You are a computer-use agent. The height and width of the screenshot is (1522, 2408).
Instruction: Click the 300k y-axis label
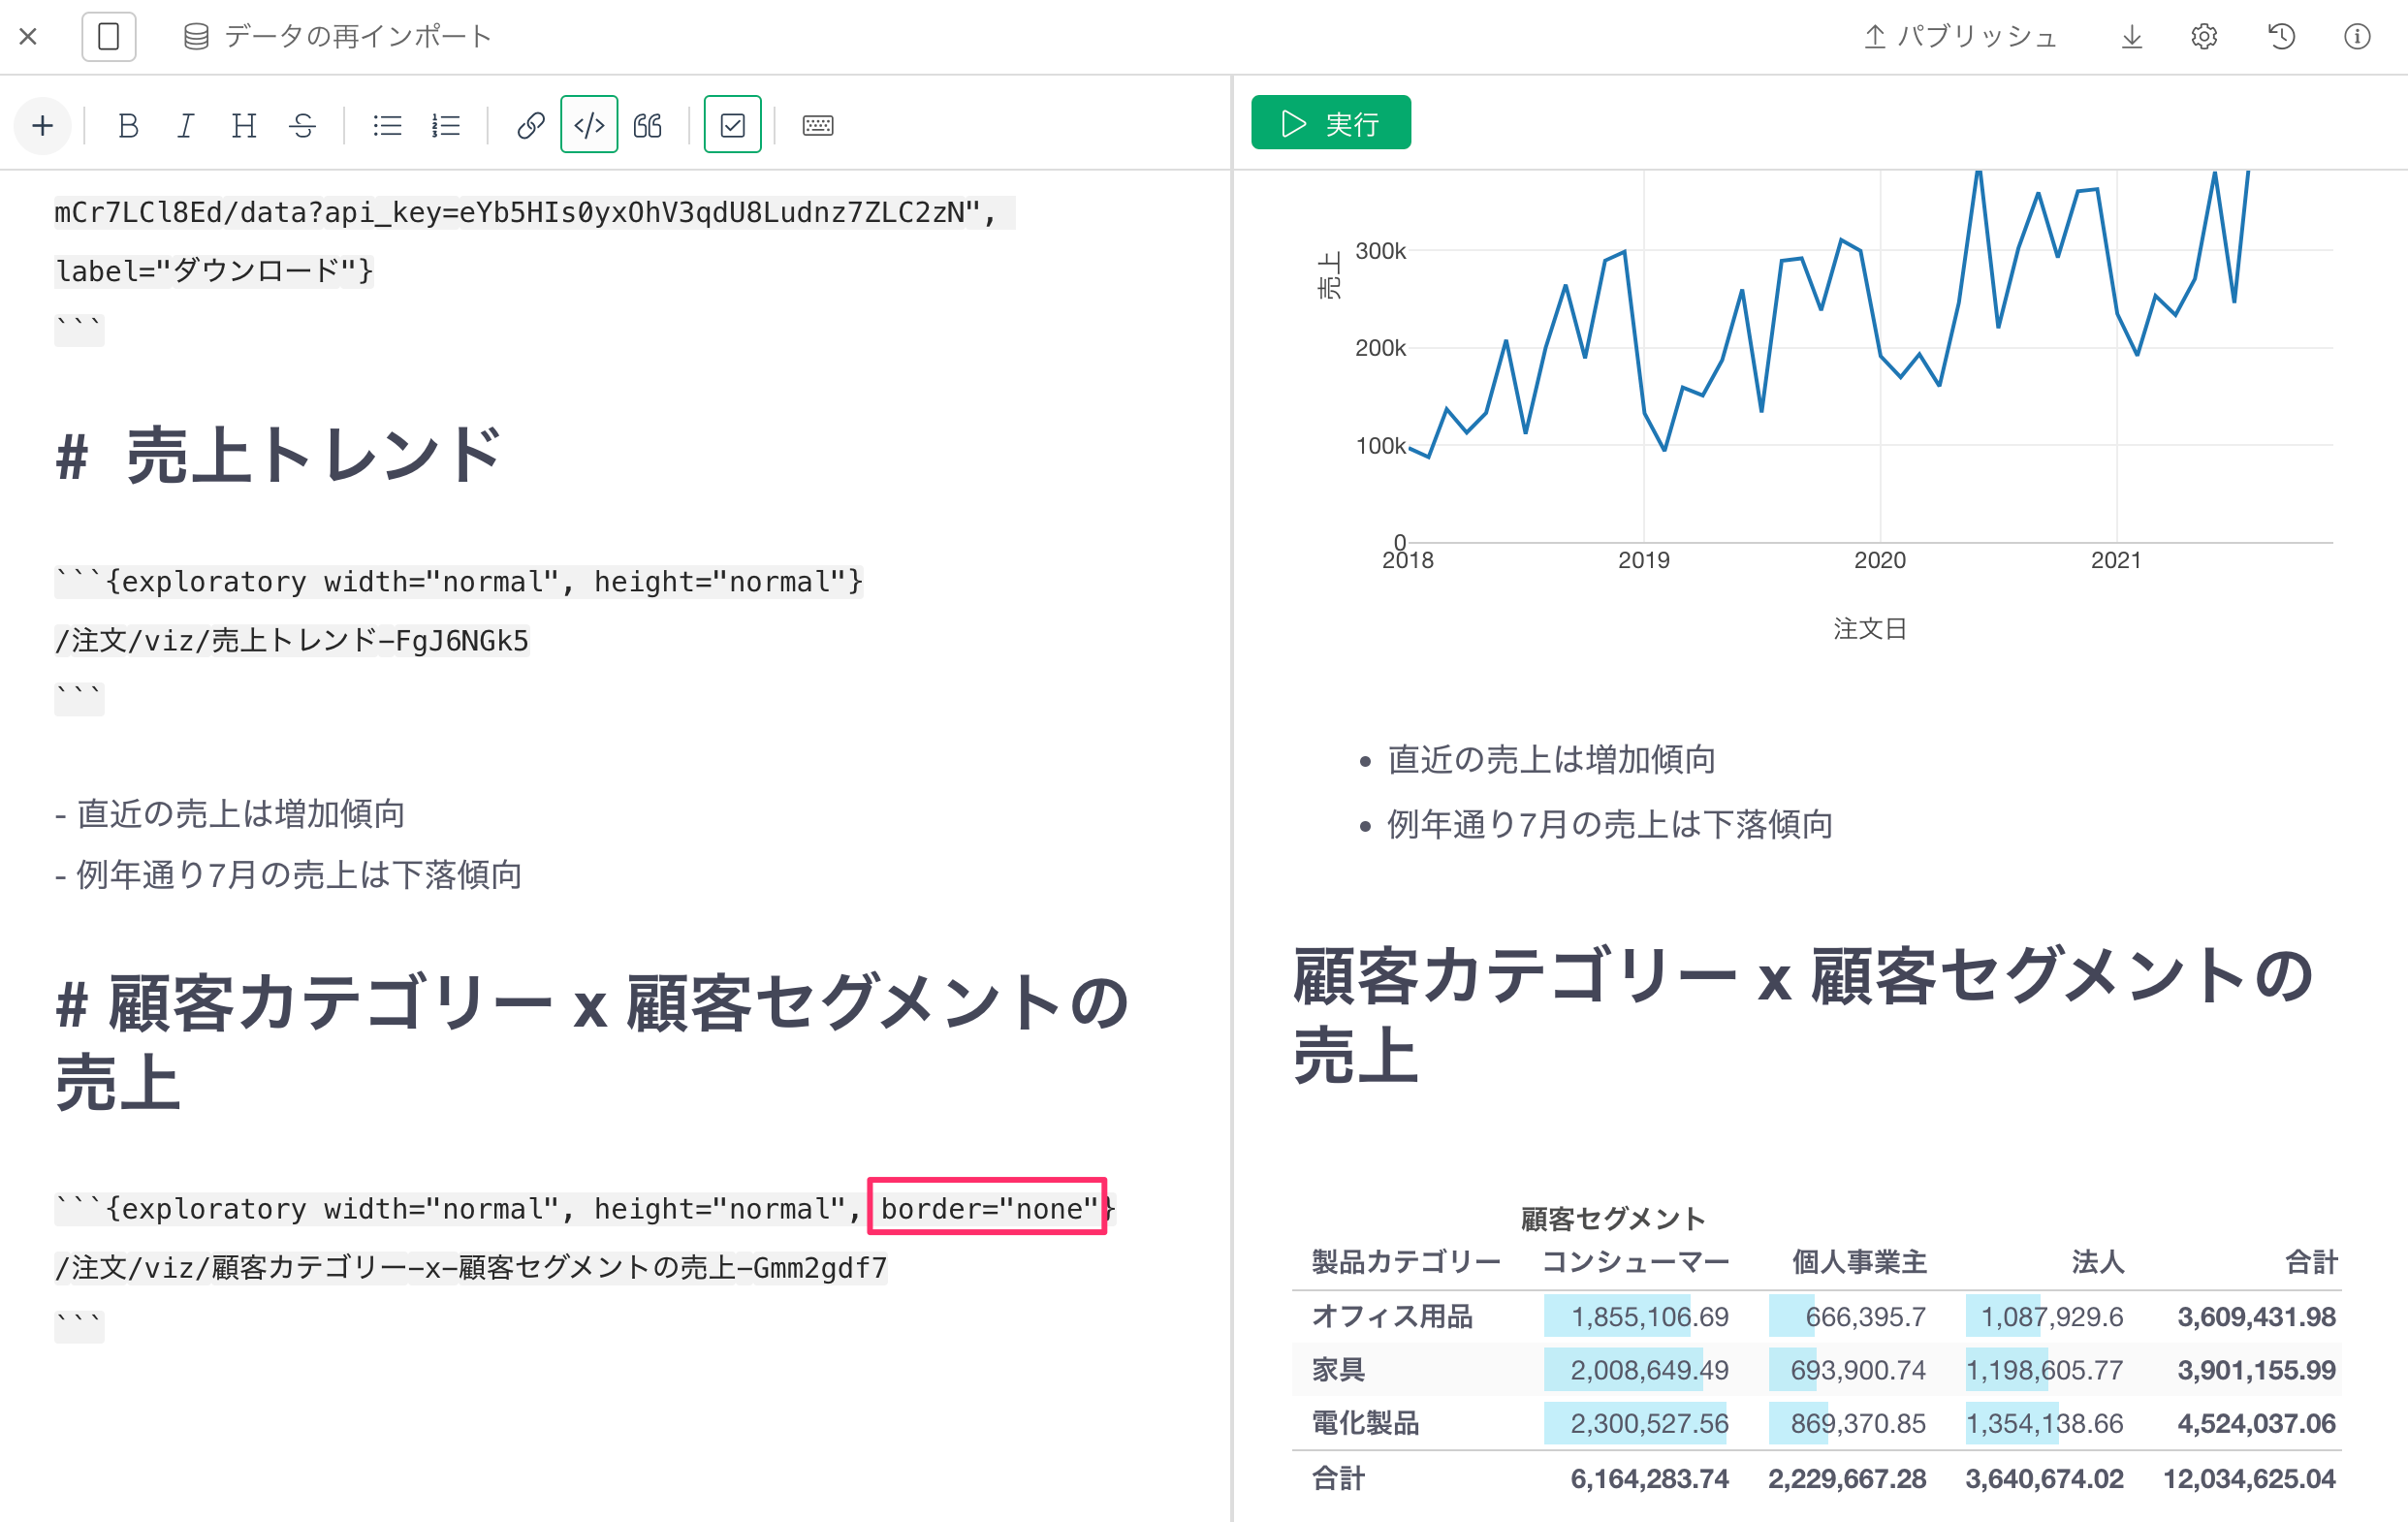1380,251
